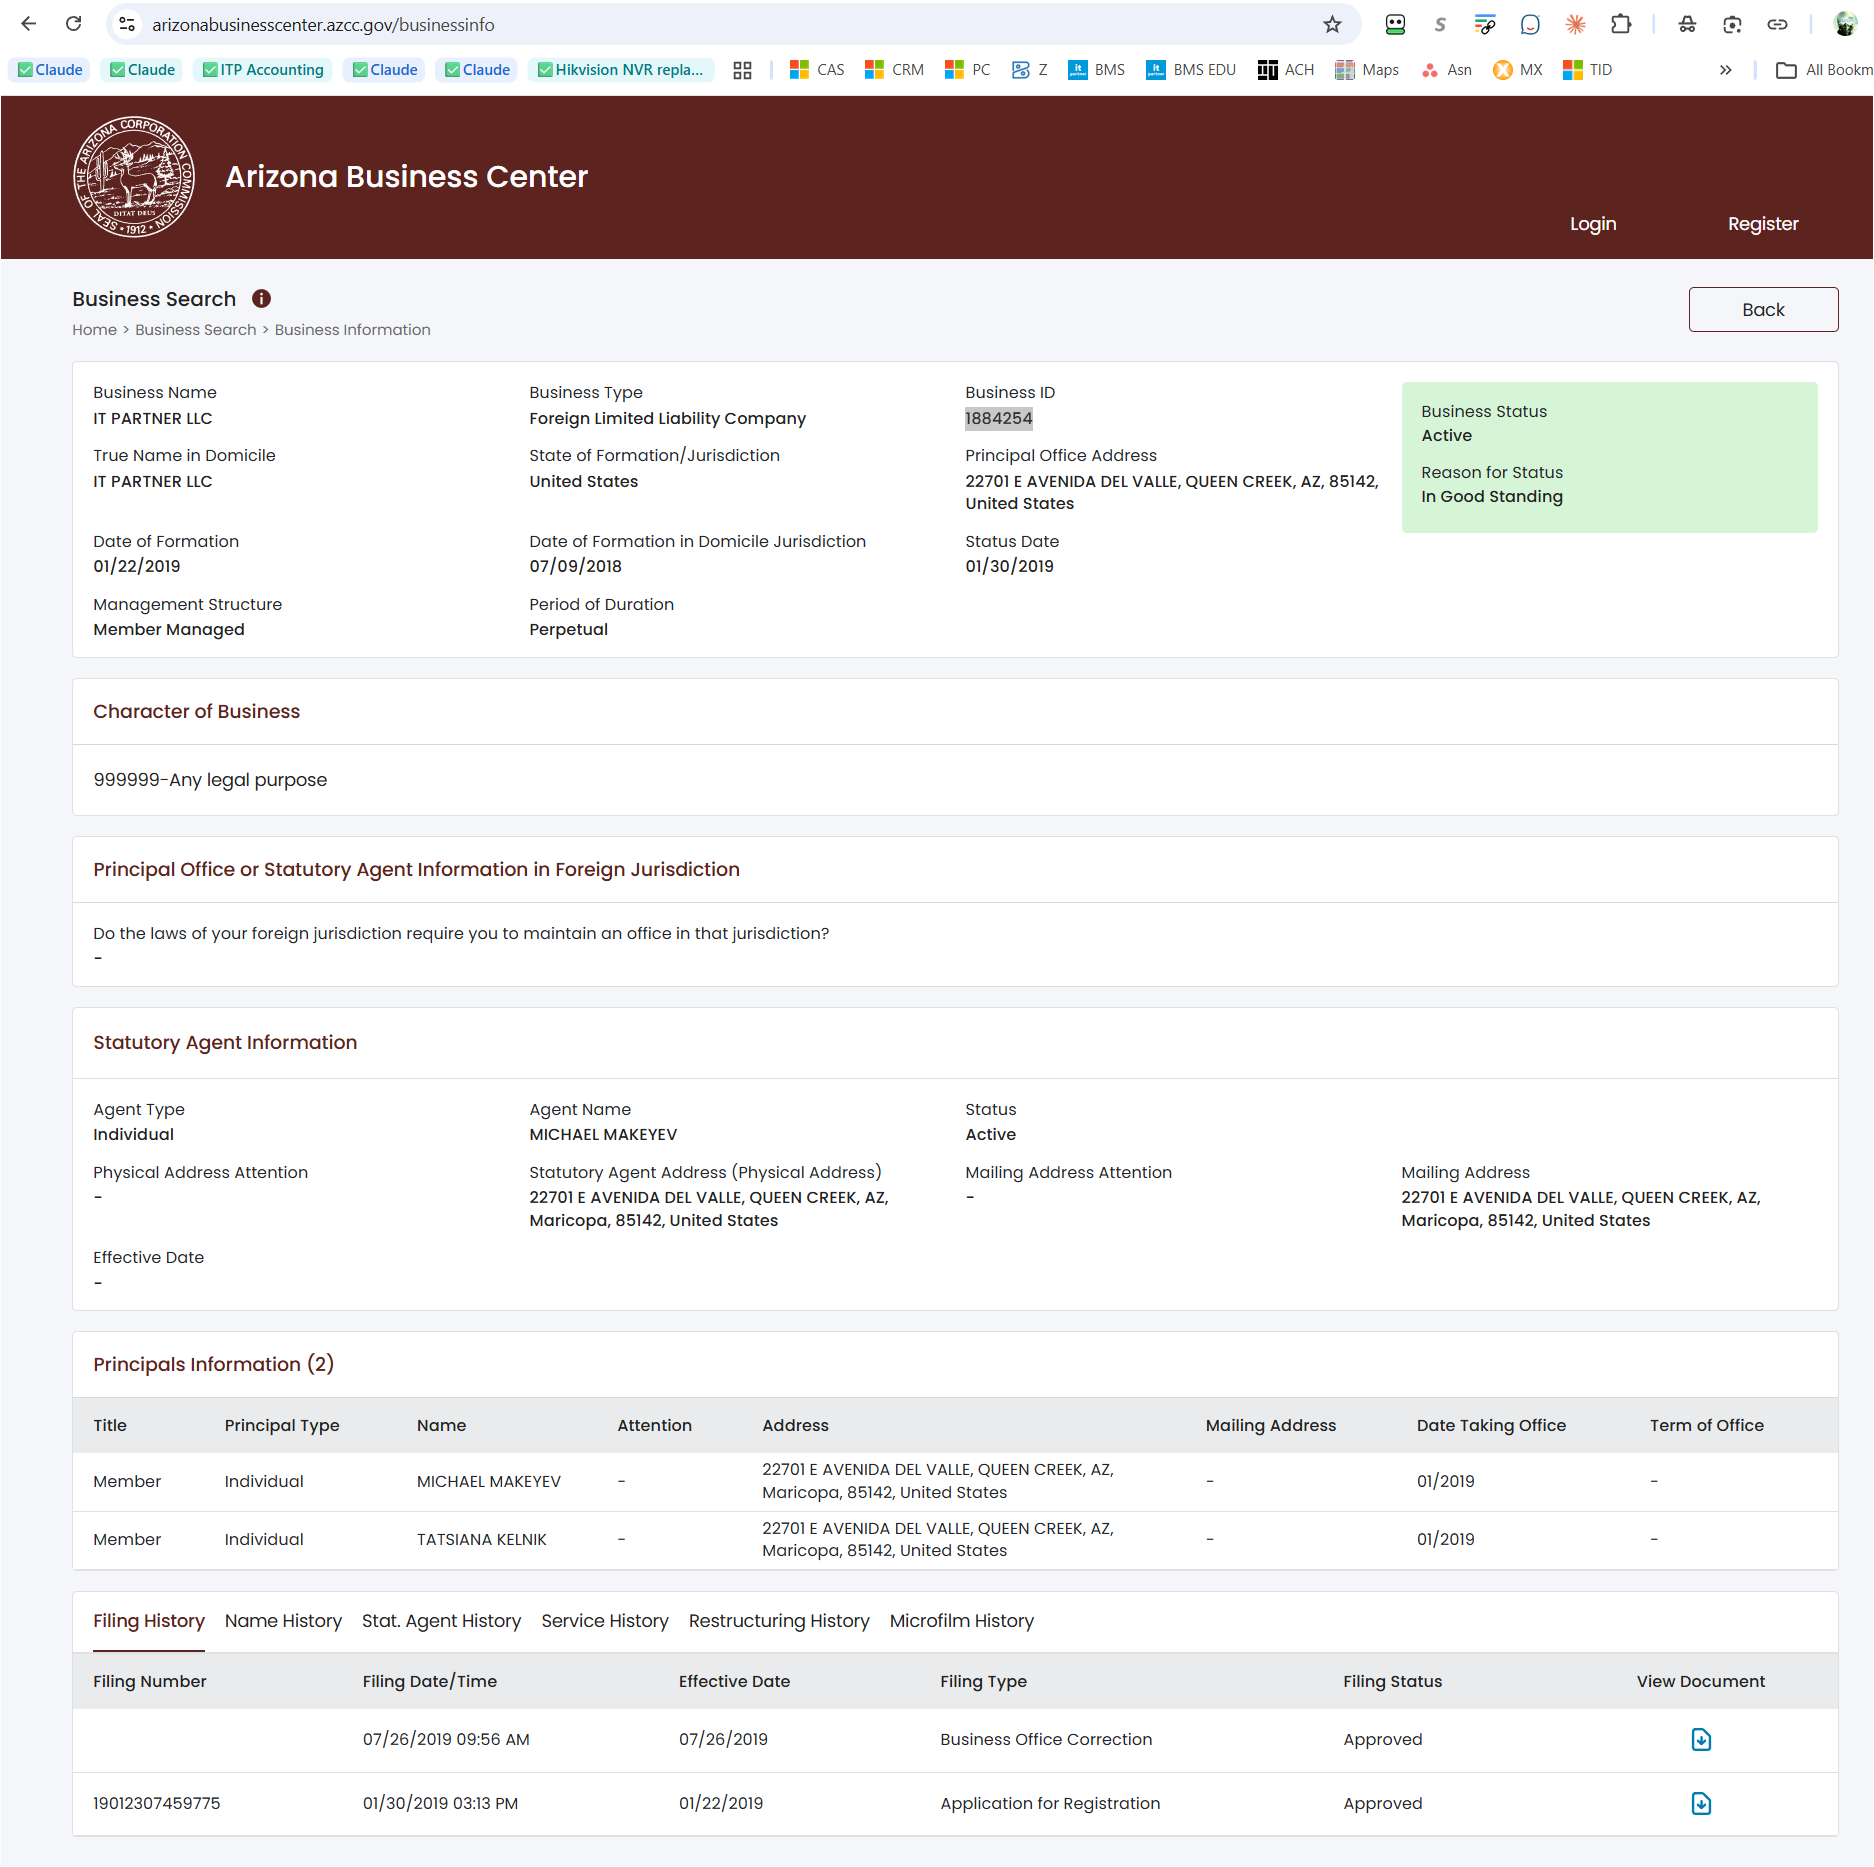Open the site information icon in address bar
This screenshot has width=1874, height=1867.
click(x=127, y=24)
